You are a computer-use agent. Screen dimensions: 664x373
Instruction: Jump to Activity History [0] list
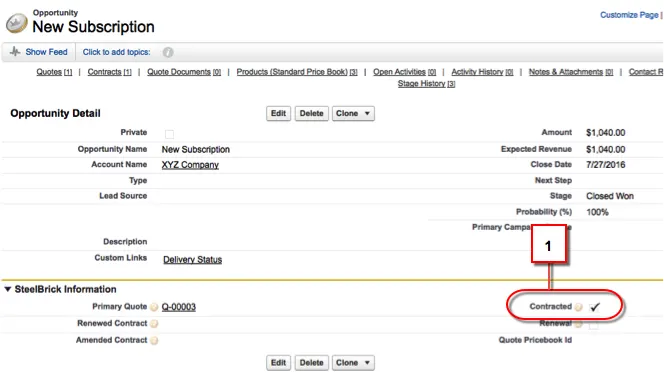tap(482, 72)
